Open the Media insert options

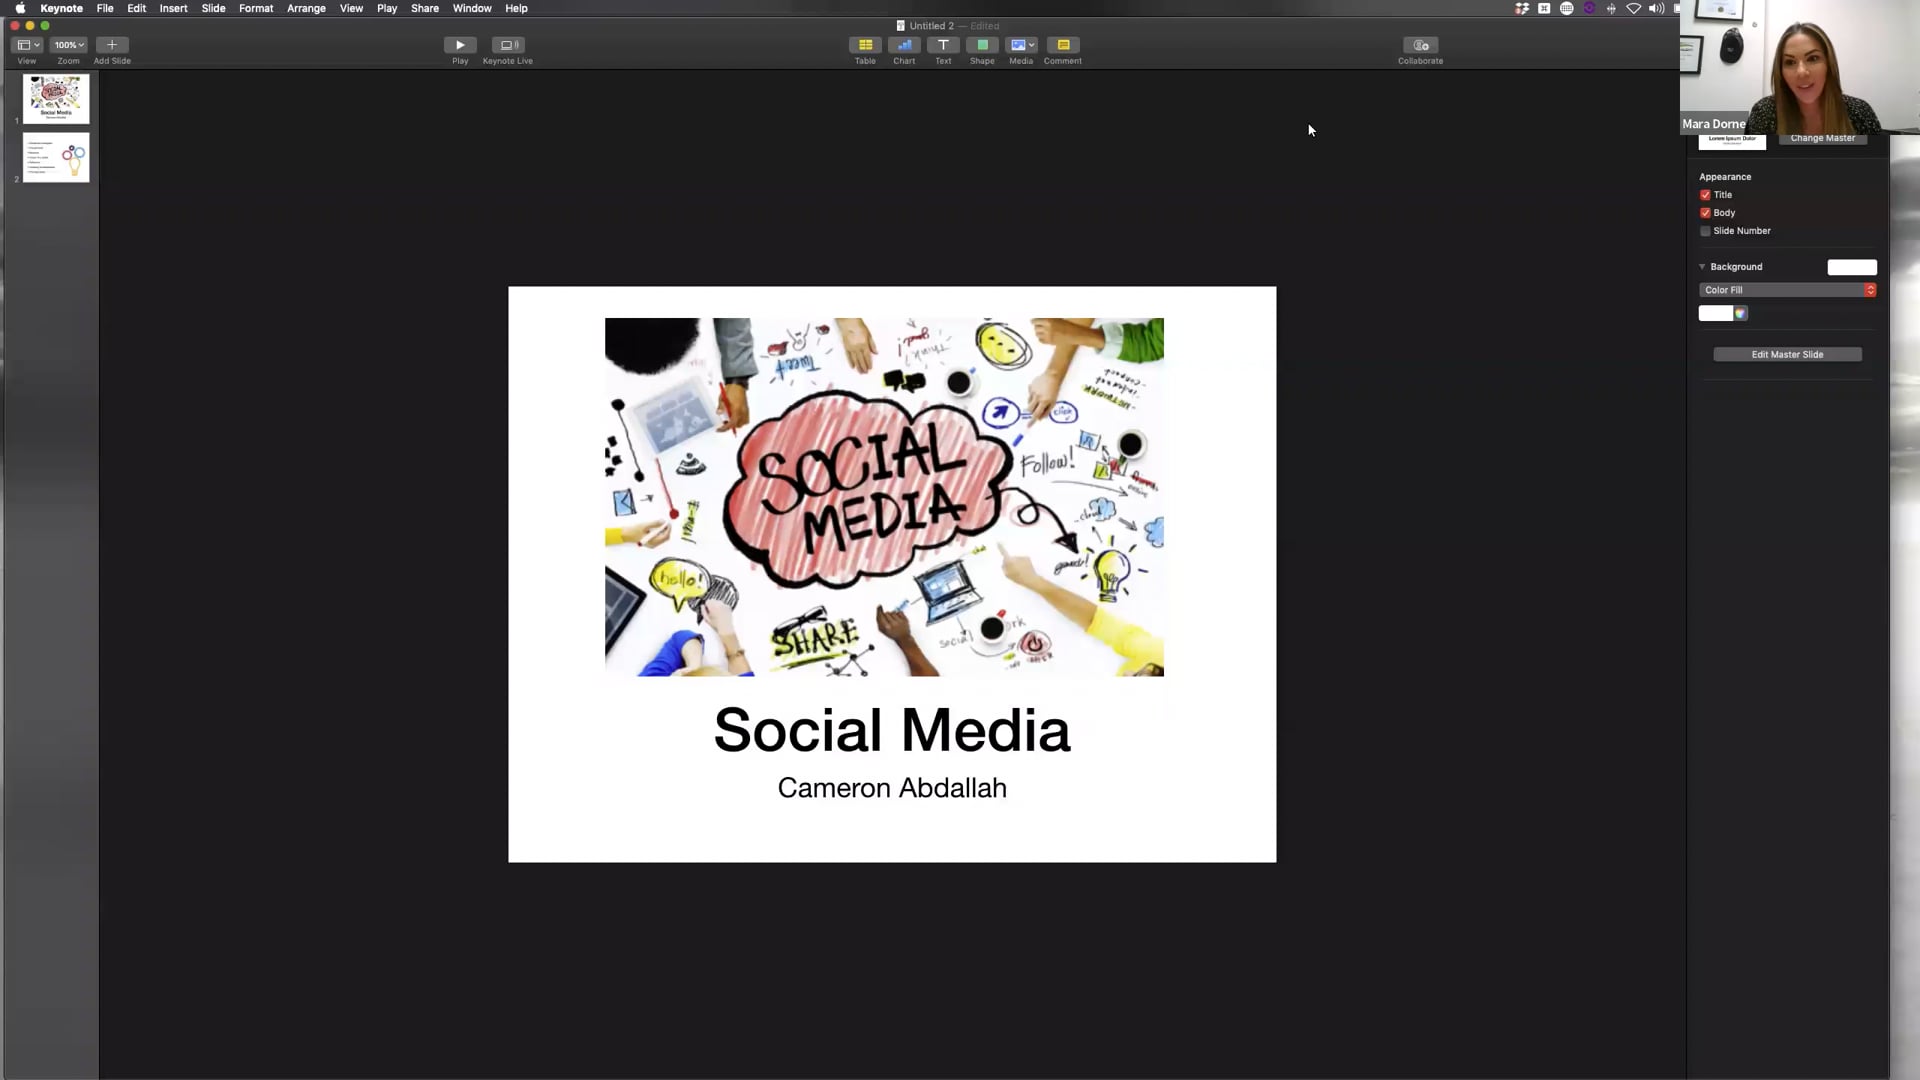pos(1020,45)
